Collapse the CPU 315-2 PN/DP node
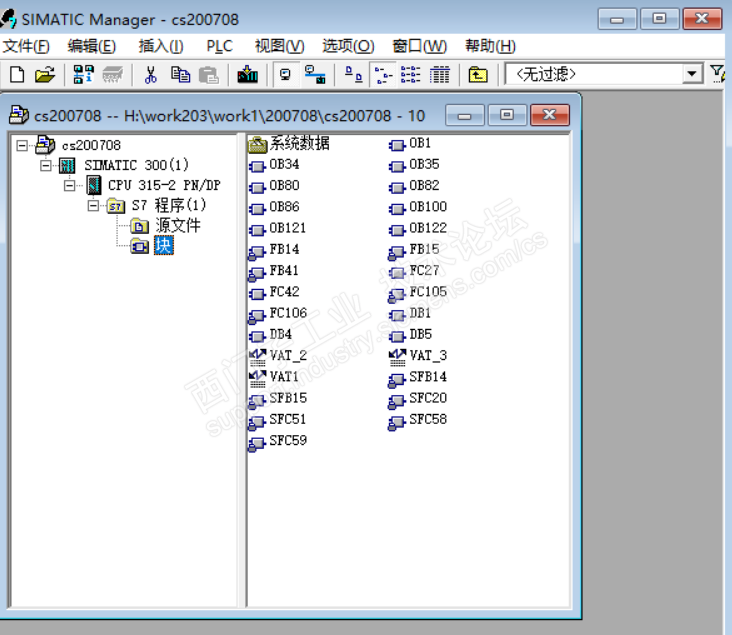Screen dimensions: 732x635 [69, 185]
